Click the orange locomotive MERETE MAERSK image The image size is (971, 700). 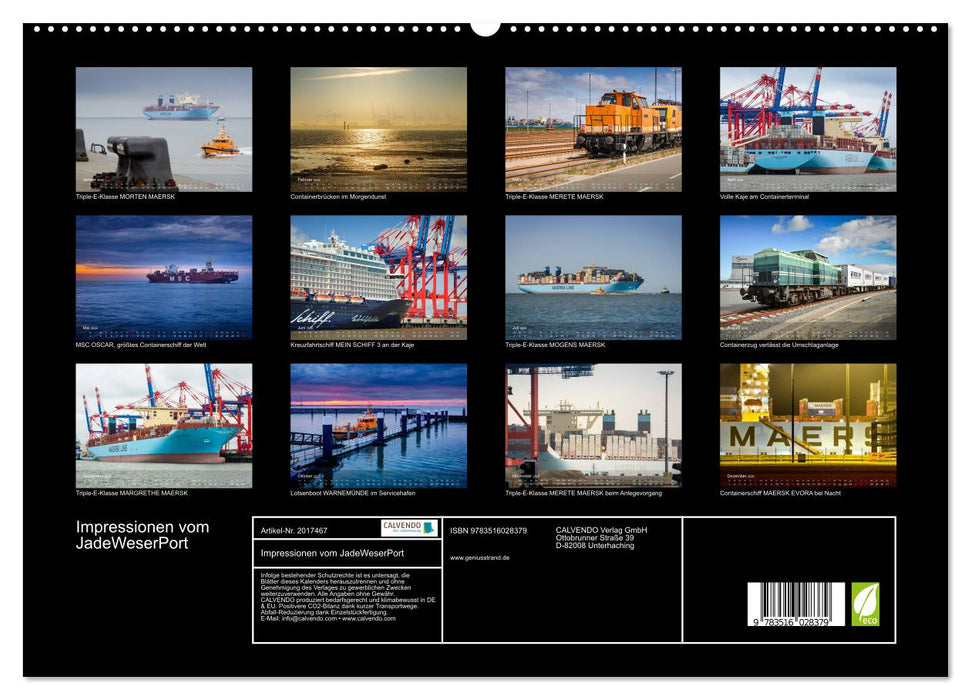click(x=590, y=128)
